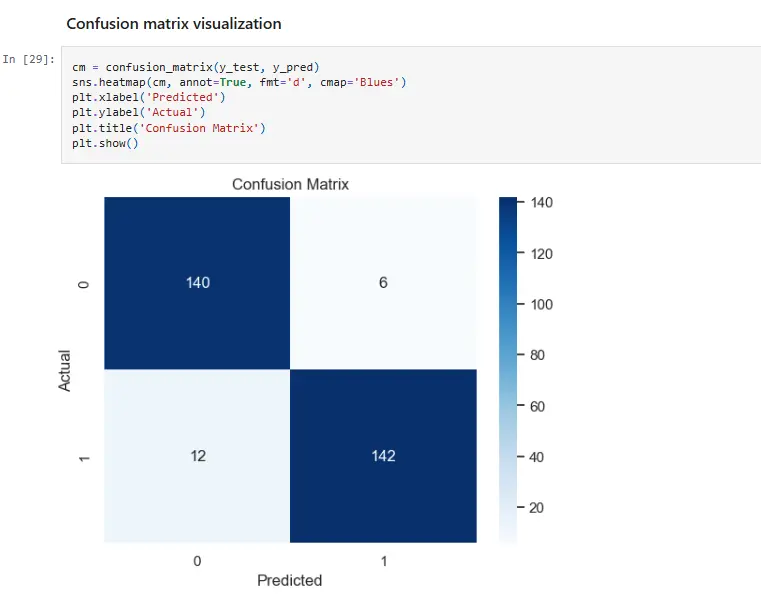
Task: Click the "Confusion Matrix" plot title
Action: 290,185
